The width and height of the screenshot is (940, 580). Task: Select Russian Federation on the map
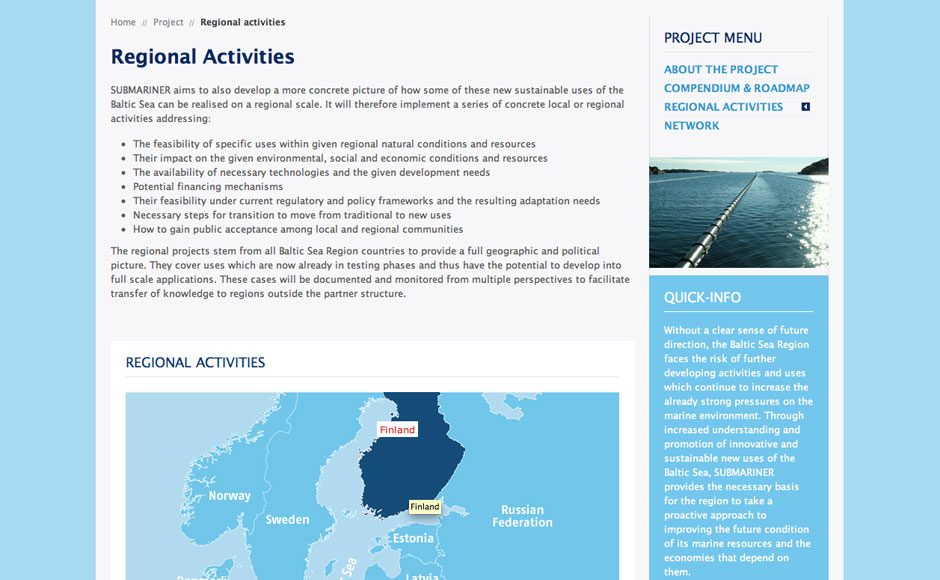[522, 516]
